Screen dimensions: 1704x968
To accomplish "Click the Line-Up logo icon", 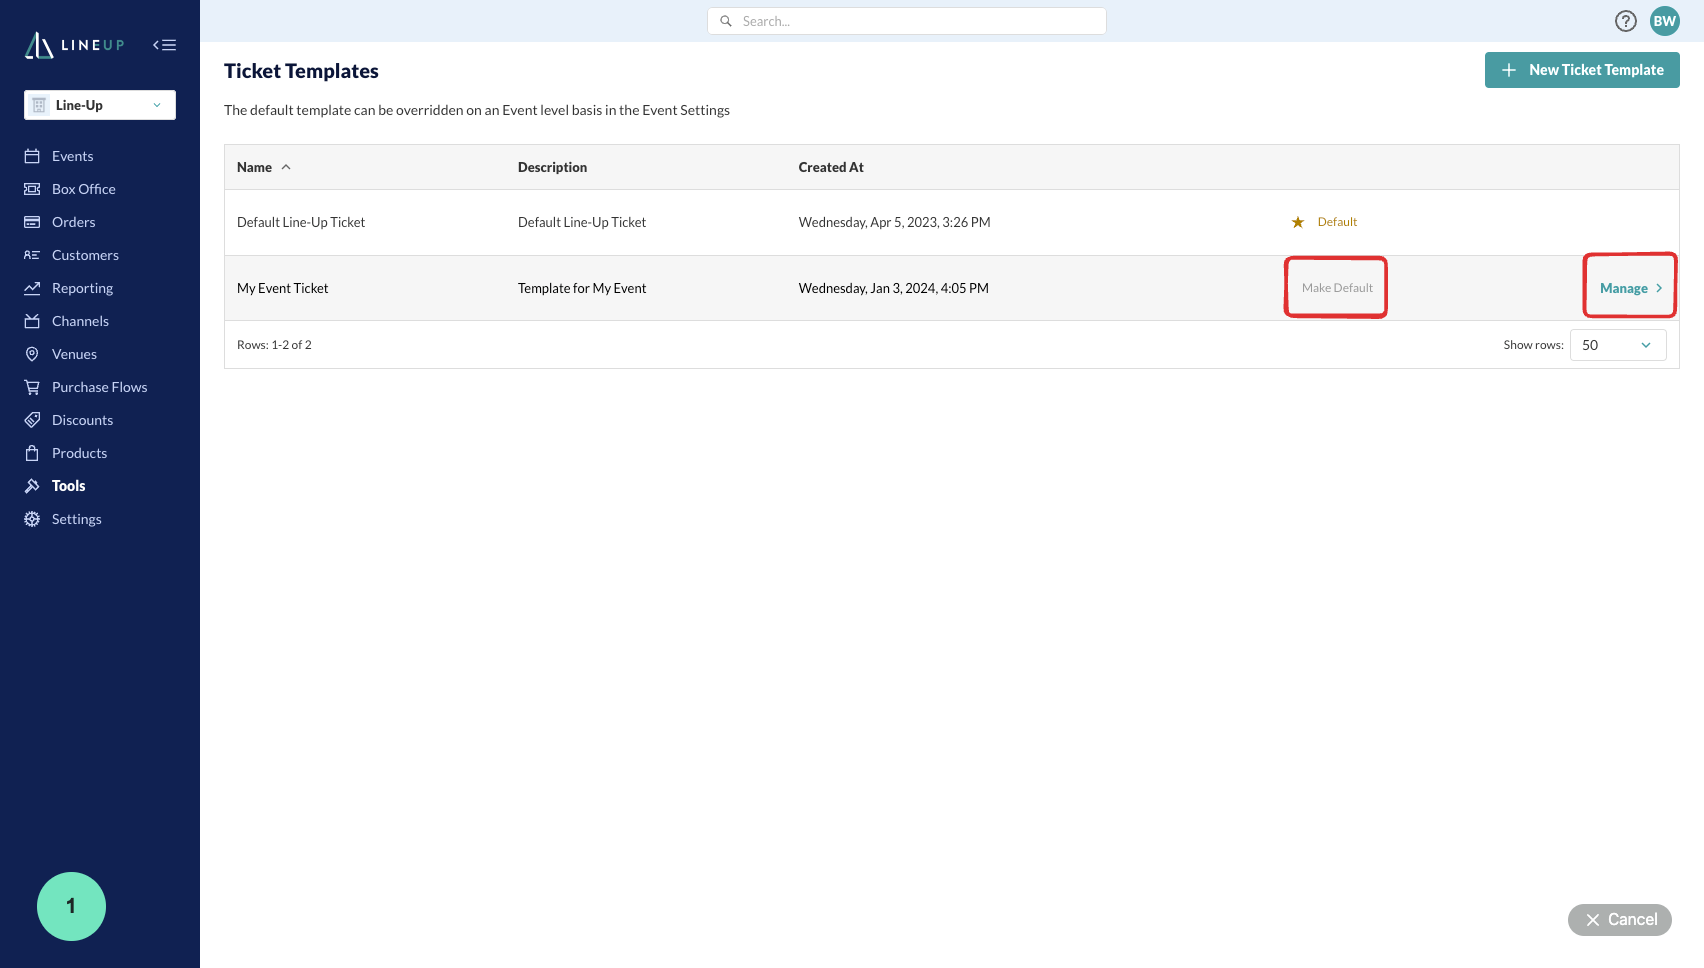I will coord(39,45).
